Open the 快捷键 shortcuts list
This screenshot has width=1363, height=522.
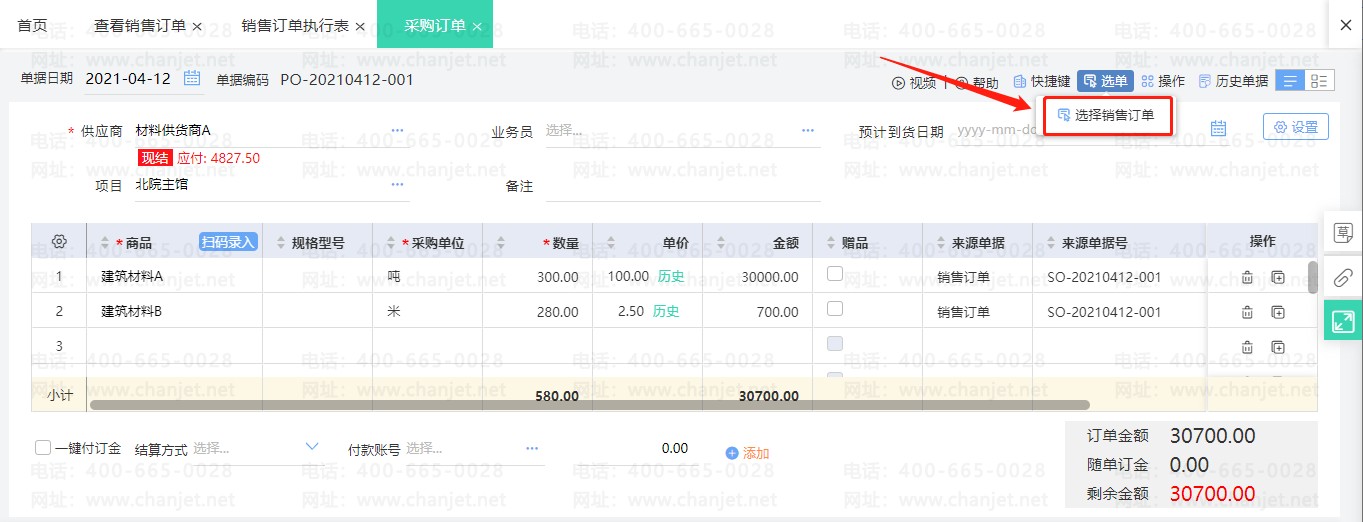click(x=1042, y=82)
